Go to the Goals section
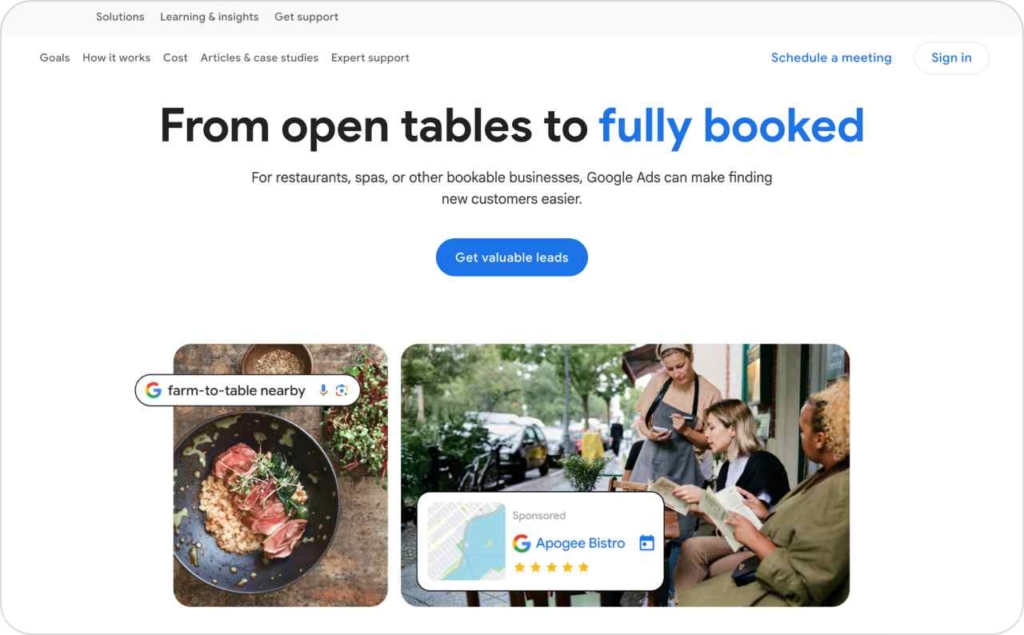Viewport: 1024px width, 635px height. click(x=54, y=57)
